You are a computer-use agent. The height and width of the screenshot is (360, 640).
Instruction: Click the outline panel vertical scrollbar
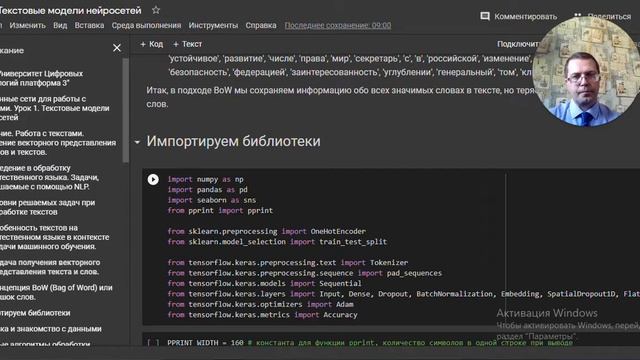(126, 110)
